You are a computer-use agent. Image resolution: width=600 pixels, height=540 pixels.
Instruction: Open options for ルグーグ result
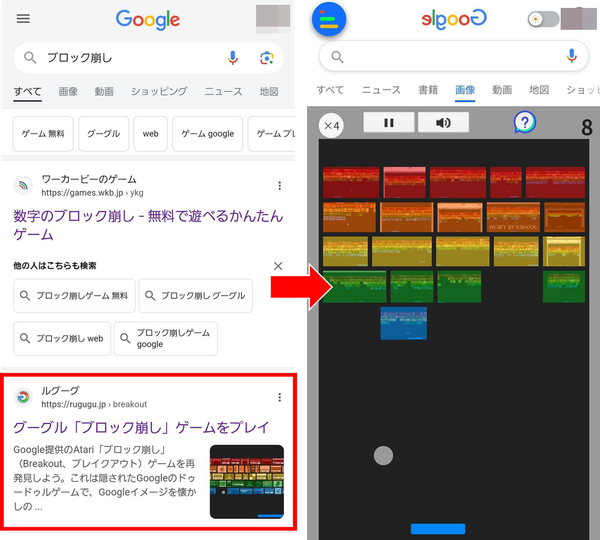pyautogui.click(x=280, y=397)
